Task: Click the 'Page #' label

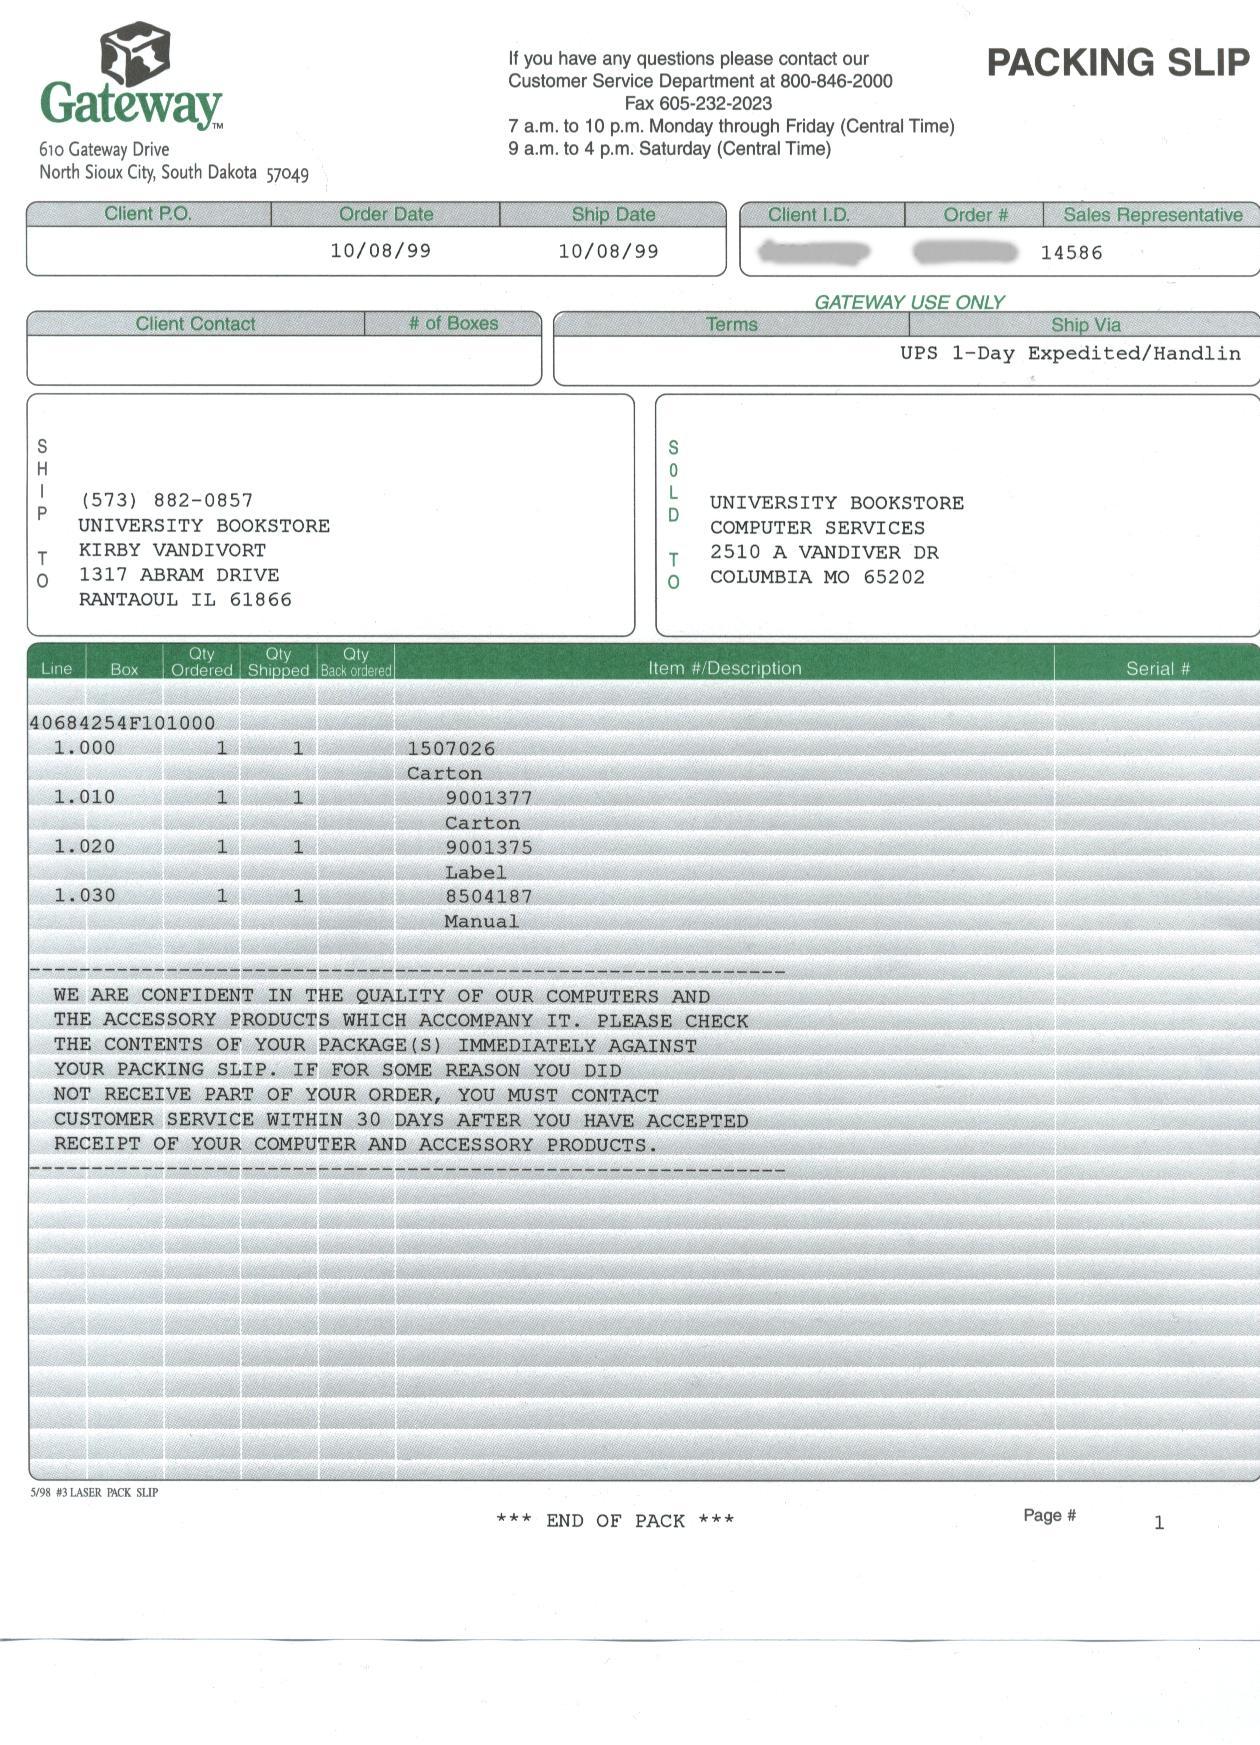Action: (x=1049, y=1516)
